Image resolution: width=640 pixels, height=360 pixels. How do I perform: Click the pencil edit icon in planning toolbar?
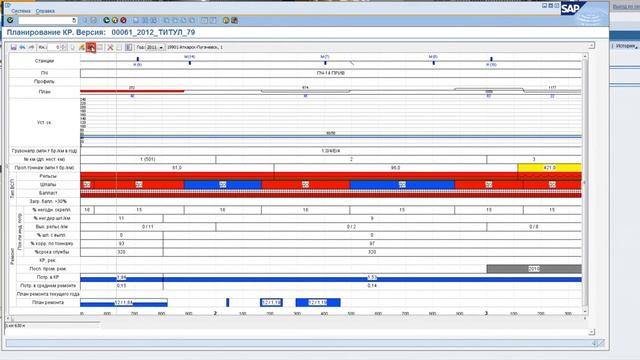point(82,47)
